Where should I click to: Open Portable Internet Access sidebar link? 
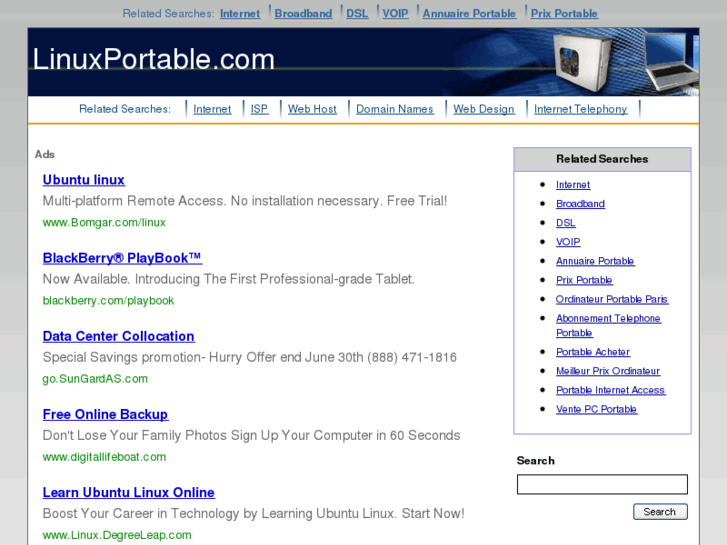pos(611,390)
